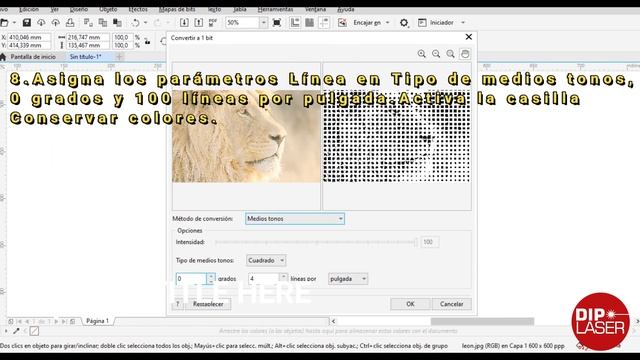
Task: Open the Mapas de bits menu
Action: pos(177,9)
